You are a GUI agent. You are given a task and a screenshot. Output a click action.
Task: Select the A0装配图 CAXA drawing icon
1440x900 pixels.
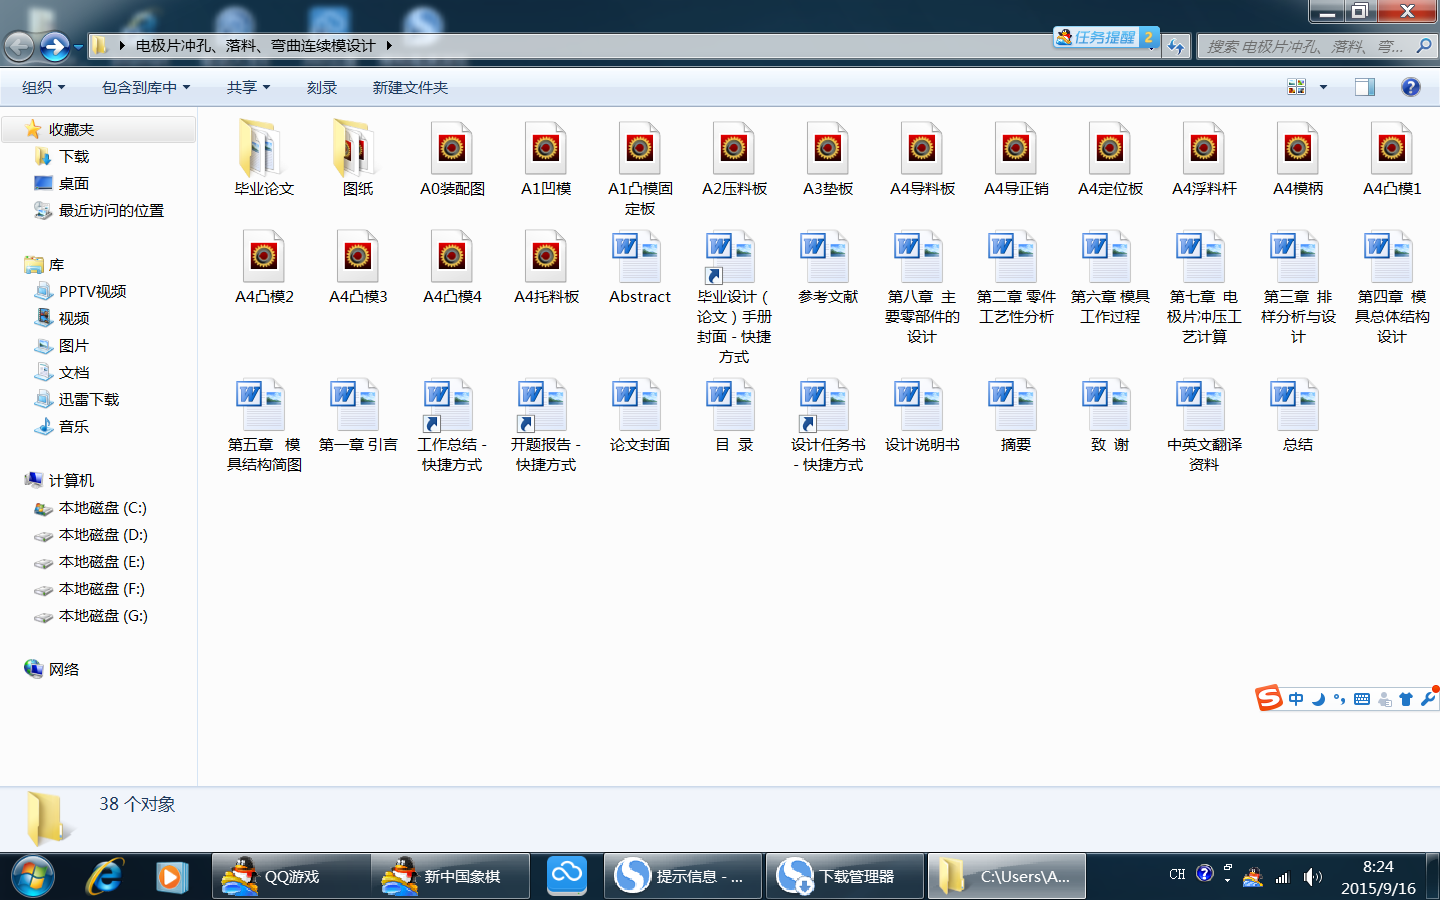pyautogui.click(x=452, y=150)
